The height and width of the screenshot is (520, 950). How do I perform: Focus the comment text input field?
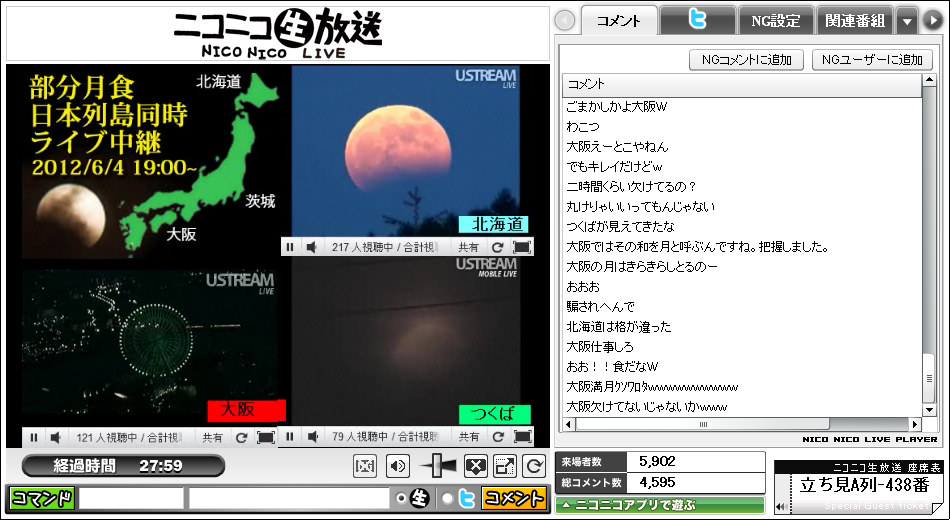click(289, 499)
